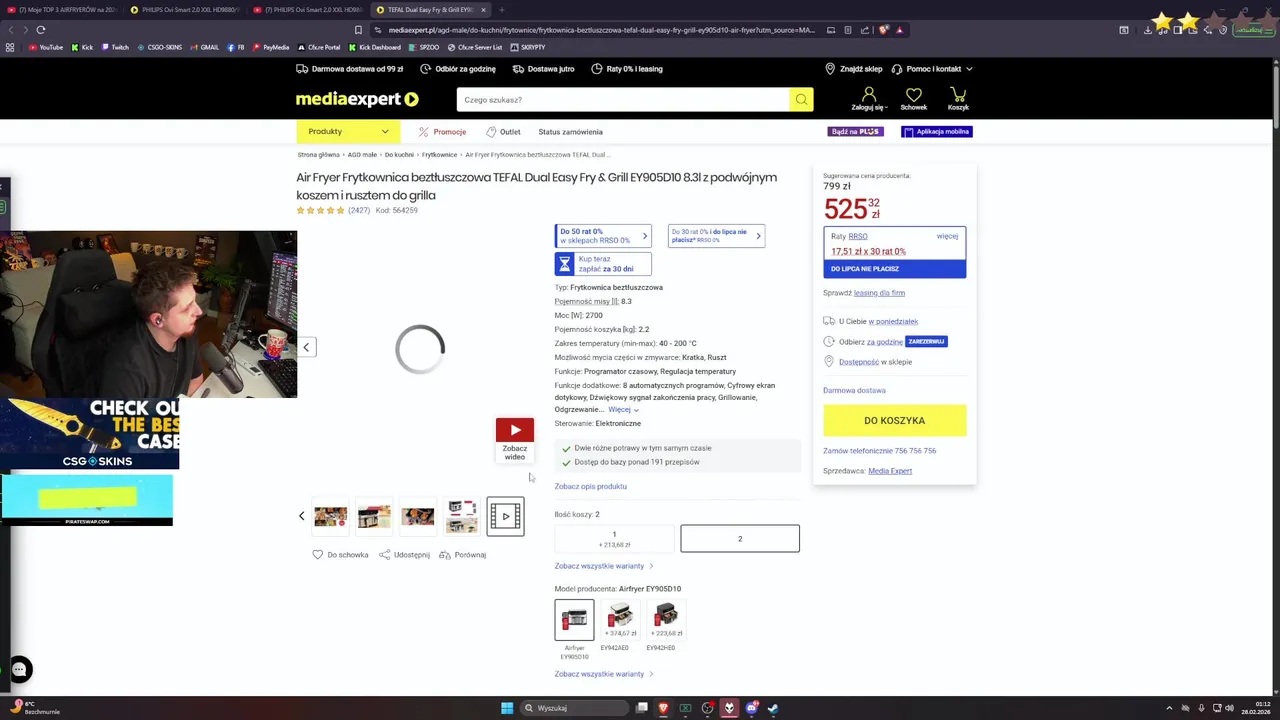Click Bądź na PLUS badge

point(855,132)
